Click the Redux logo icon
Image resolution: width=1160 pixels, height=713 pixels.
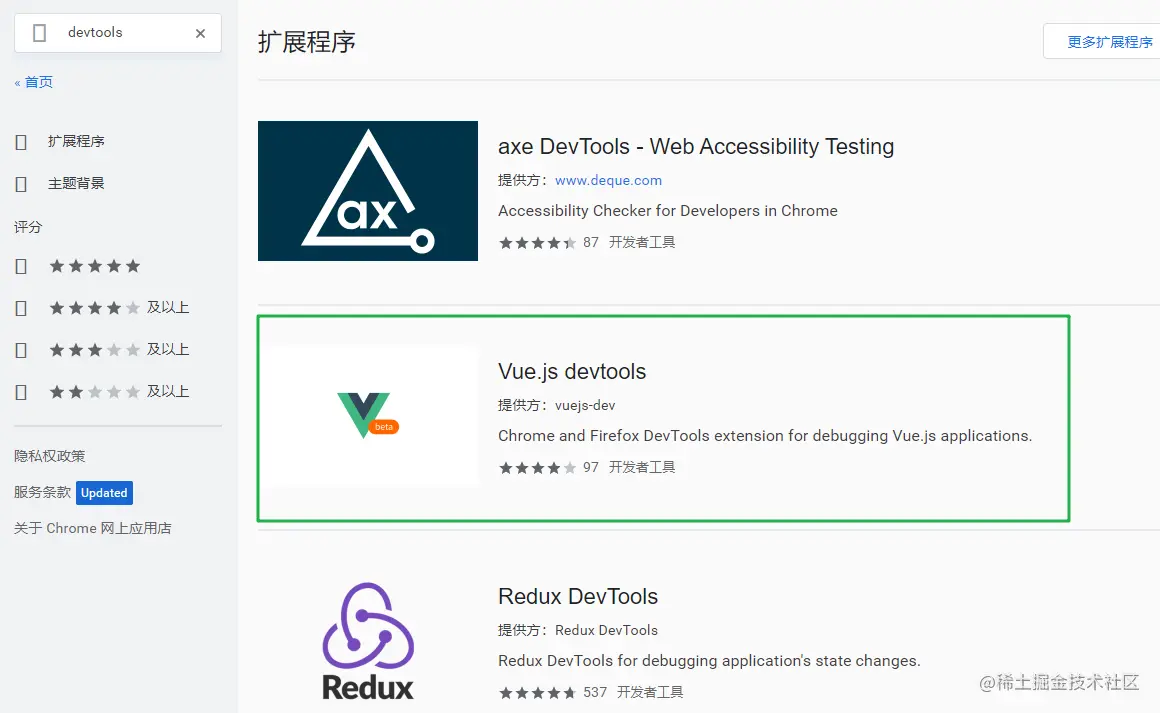[x=367, y=640]
